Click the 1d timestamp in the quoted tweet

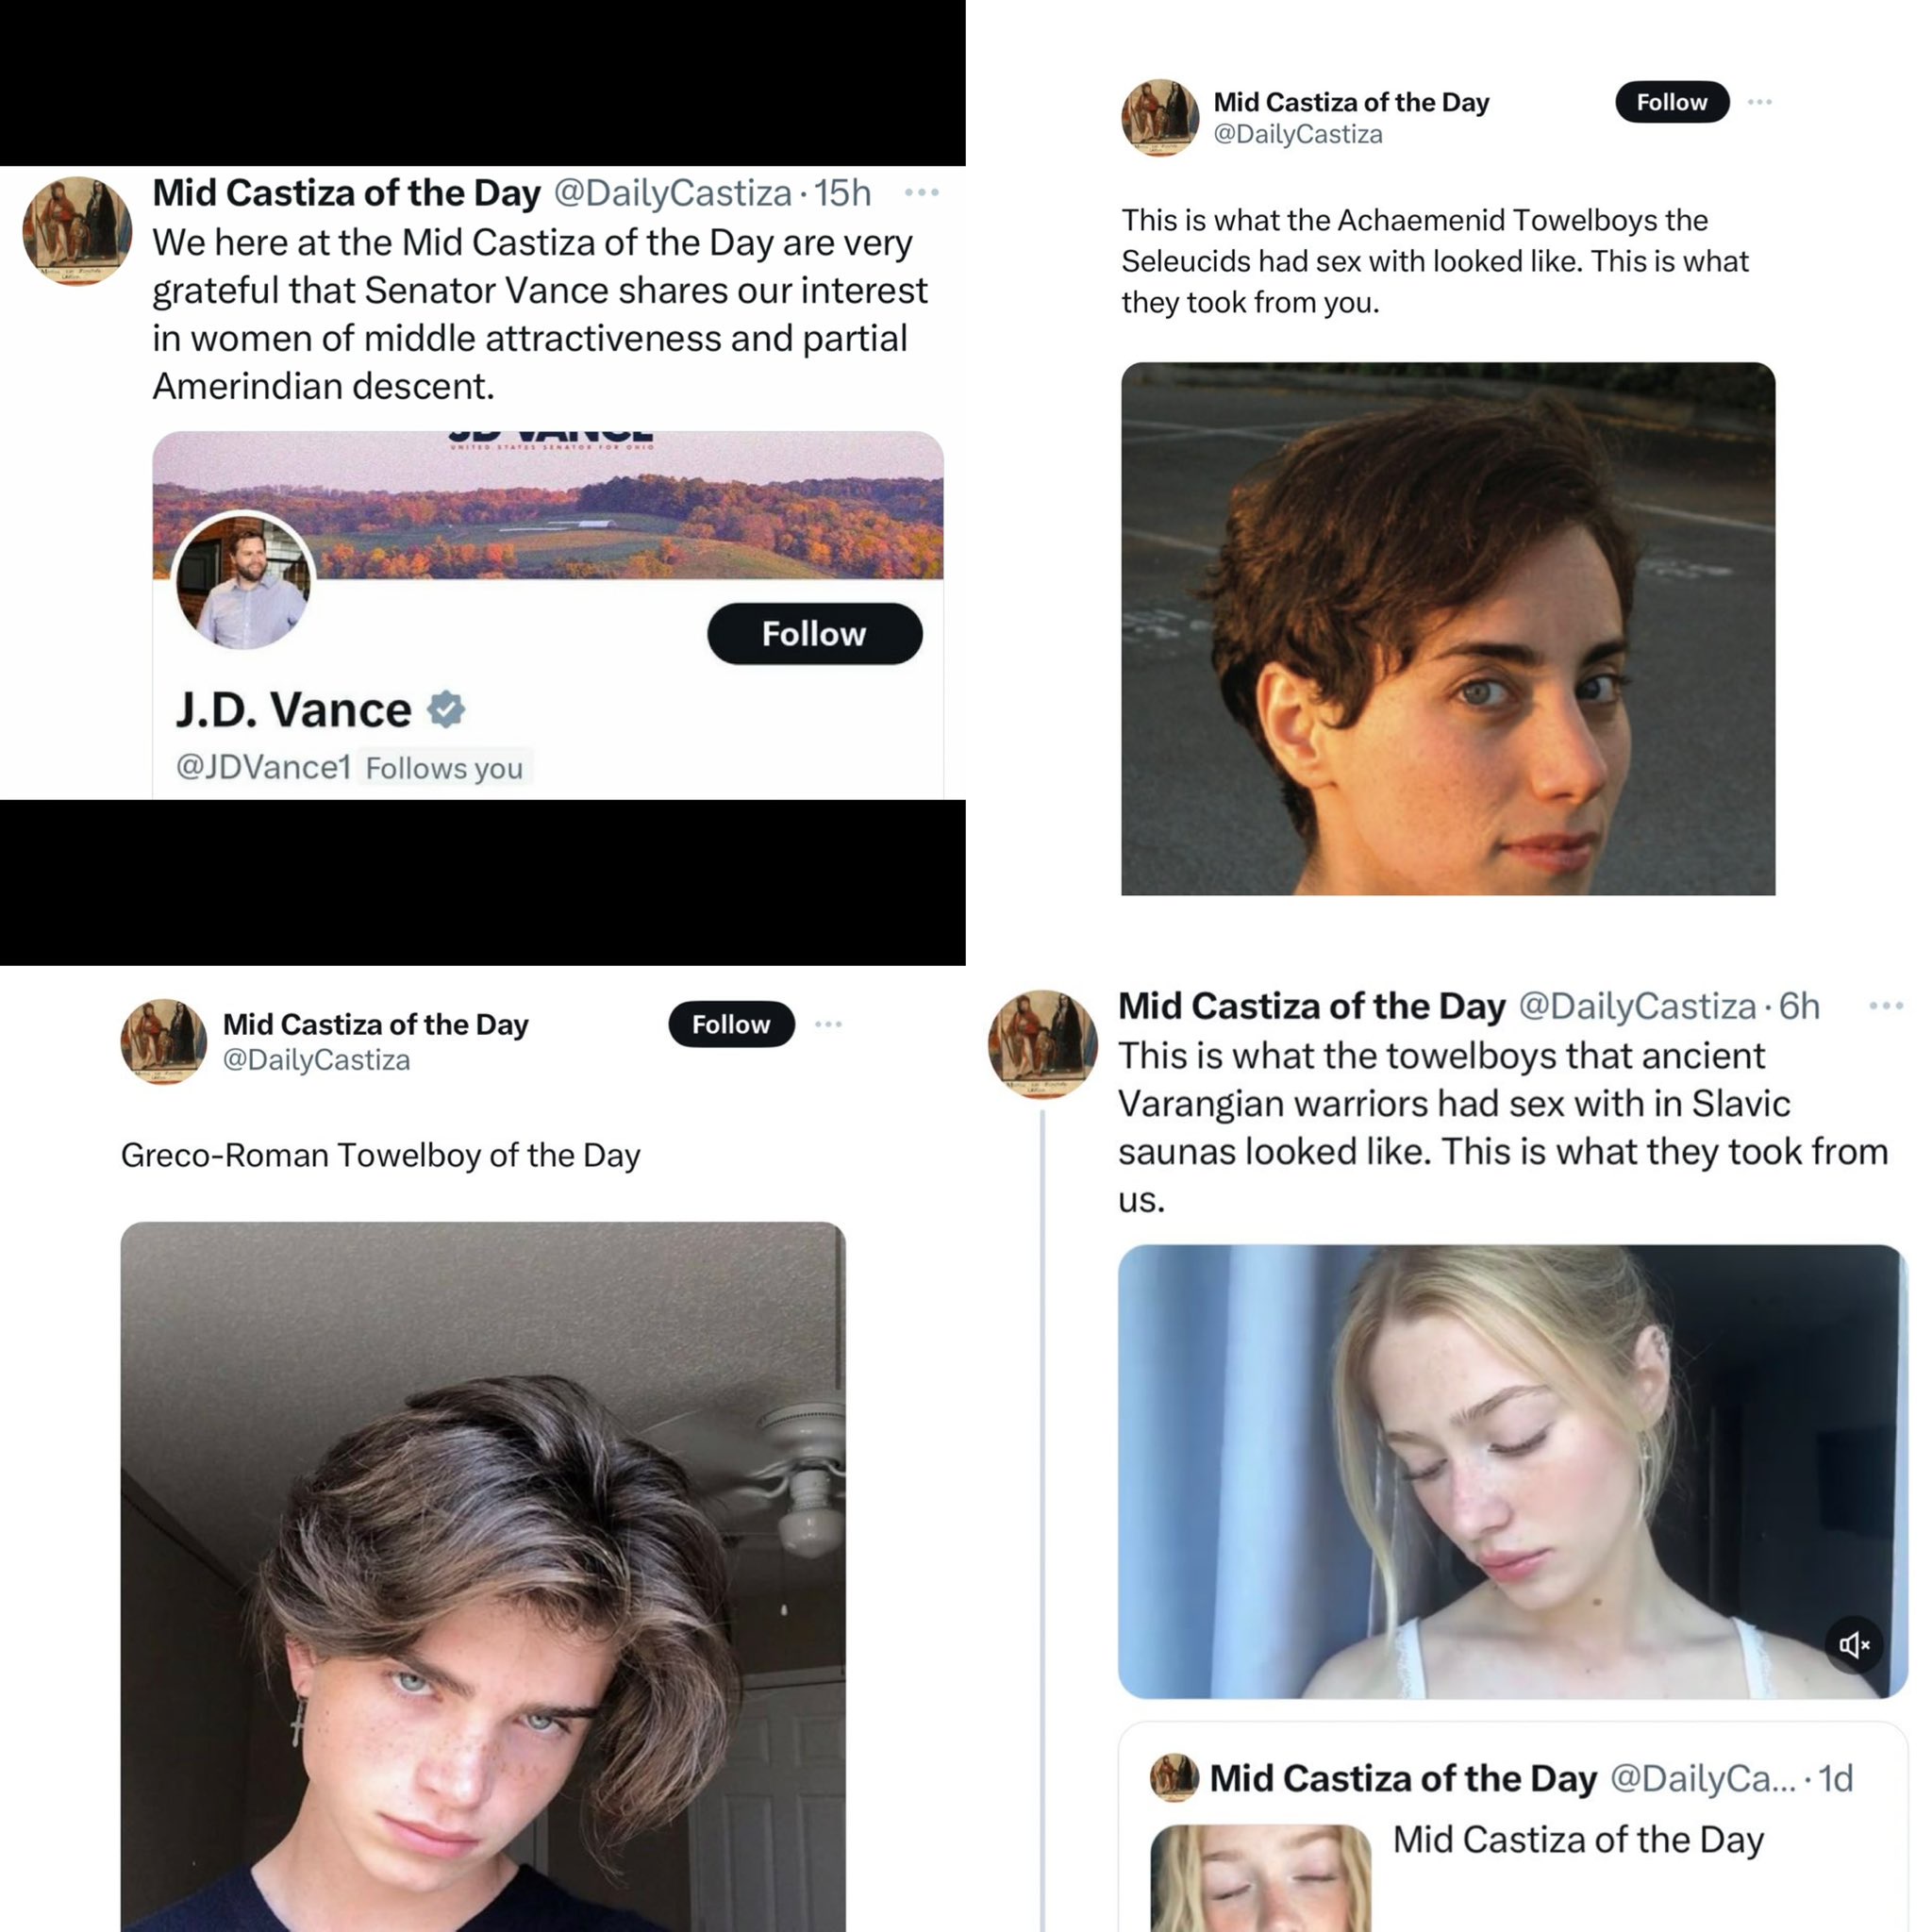pos(1835,1778)
